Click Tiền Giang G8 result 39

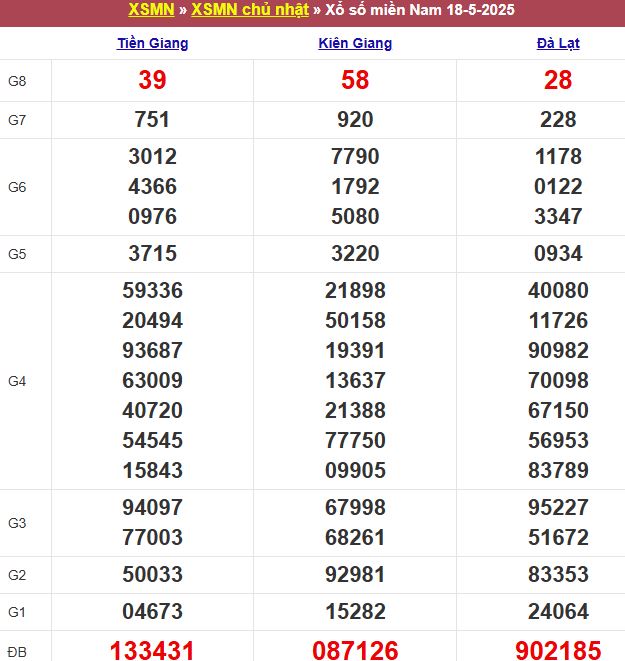coord(153,80)
